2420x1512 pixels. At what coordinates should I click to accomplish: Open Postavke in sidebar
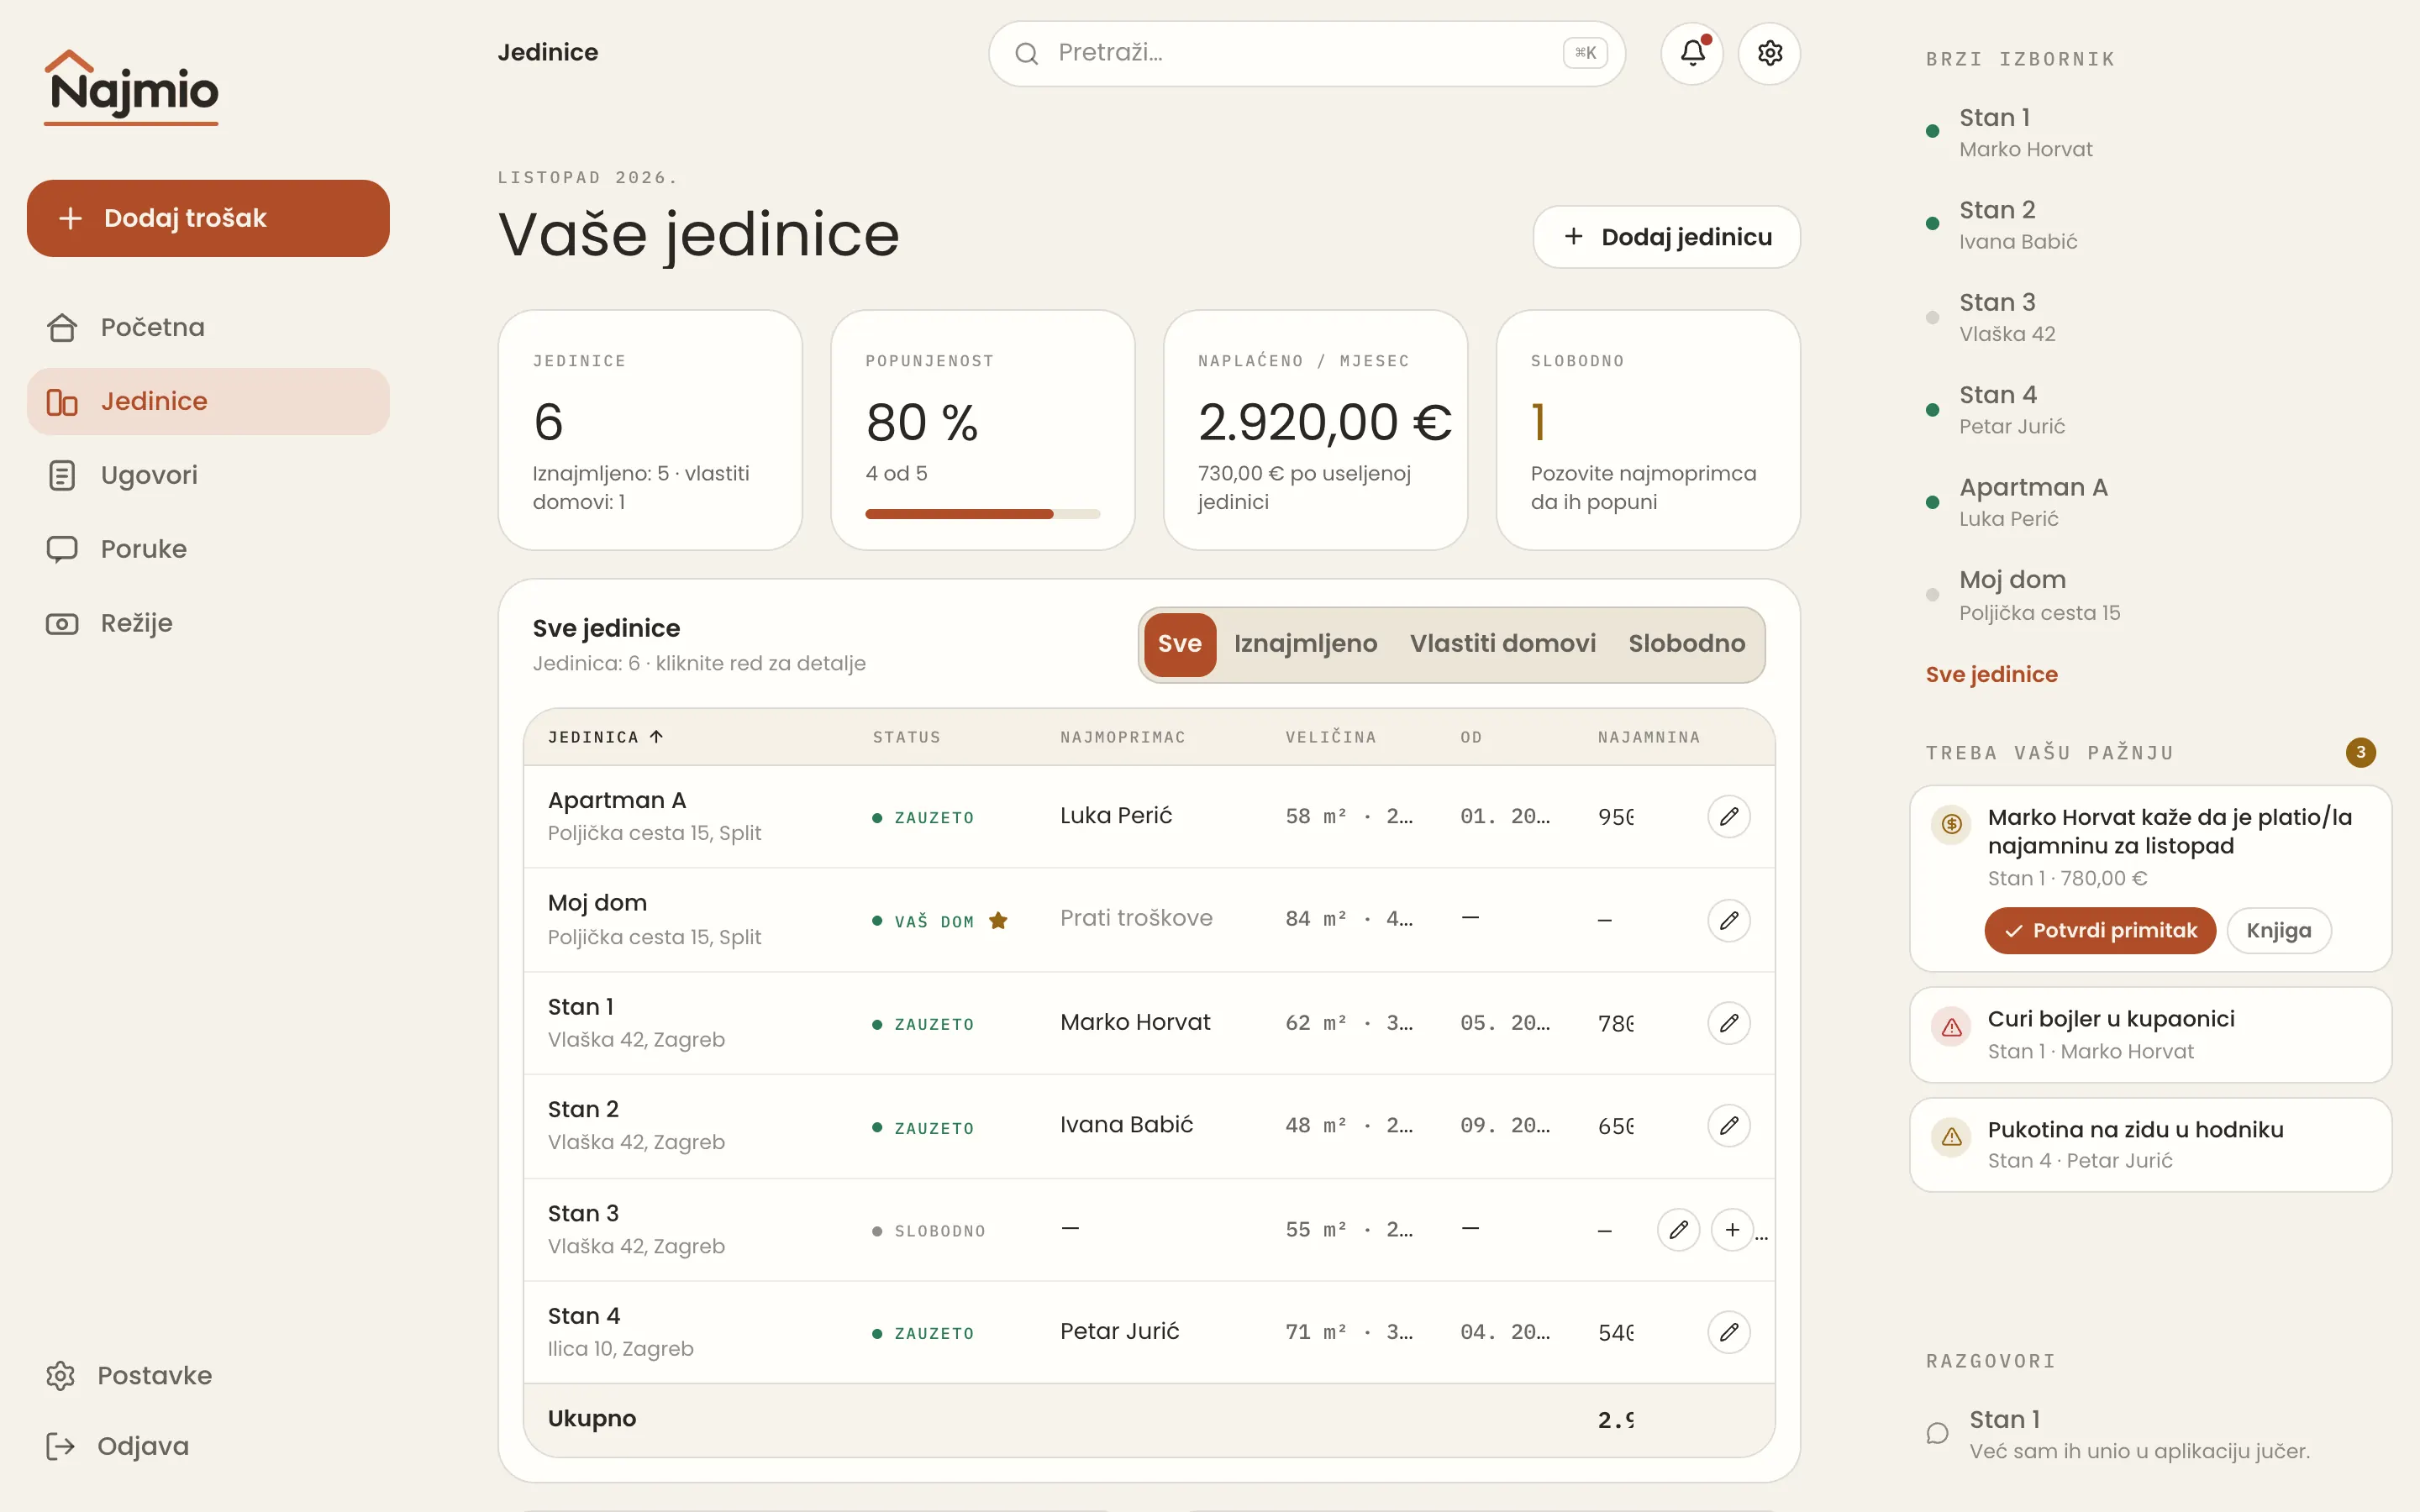(208, 1375)
